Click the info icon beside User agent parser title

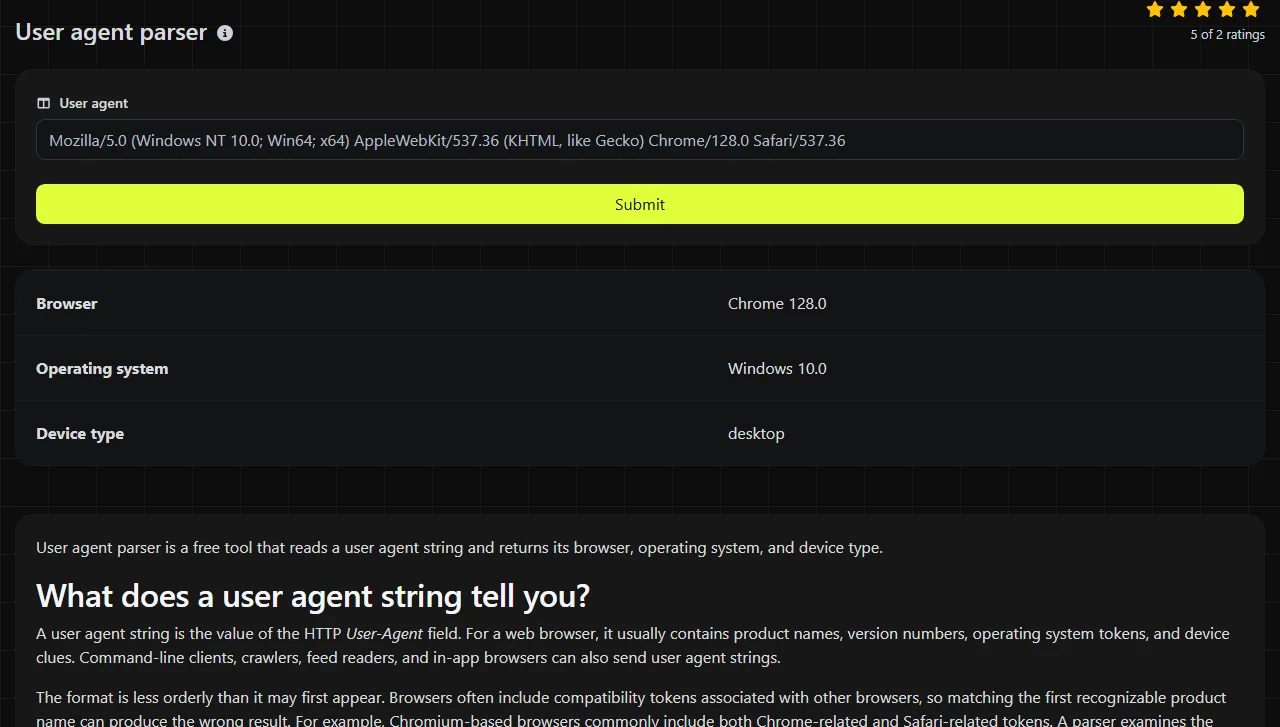click(x=225, y=33)
